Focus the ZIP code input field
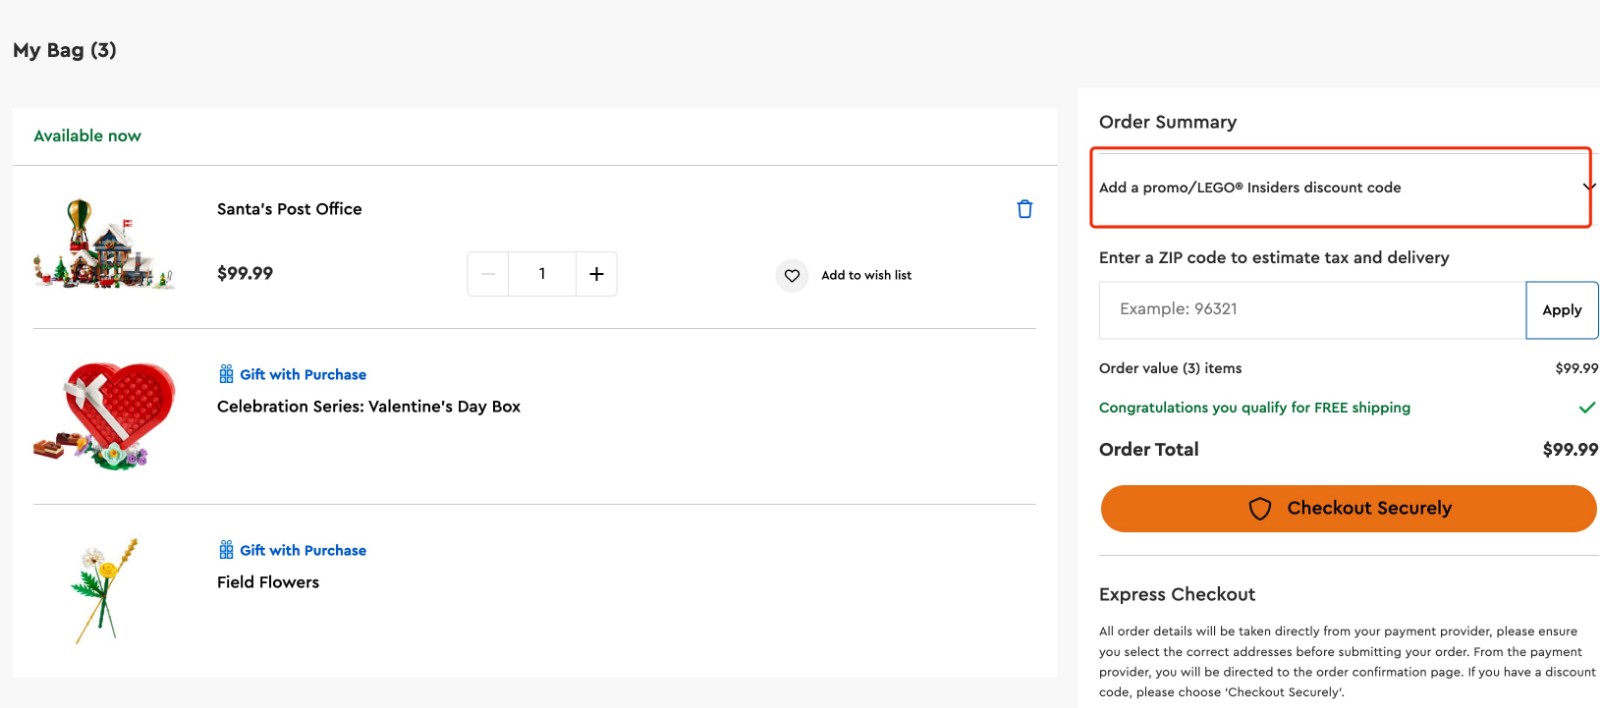 (x=1312, y=310)
